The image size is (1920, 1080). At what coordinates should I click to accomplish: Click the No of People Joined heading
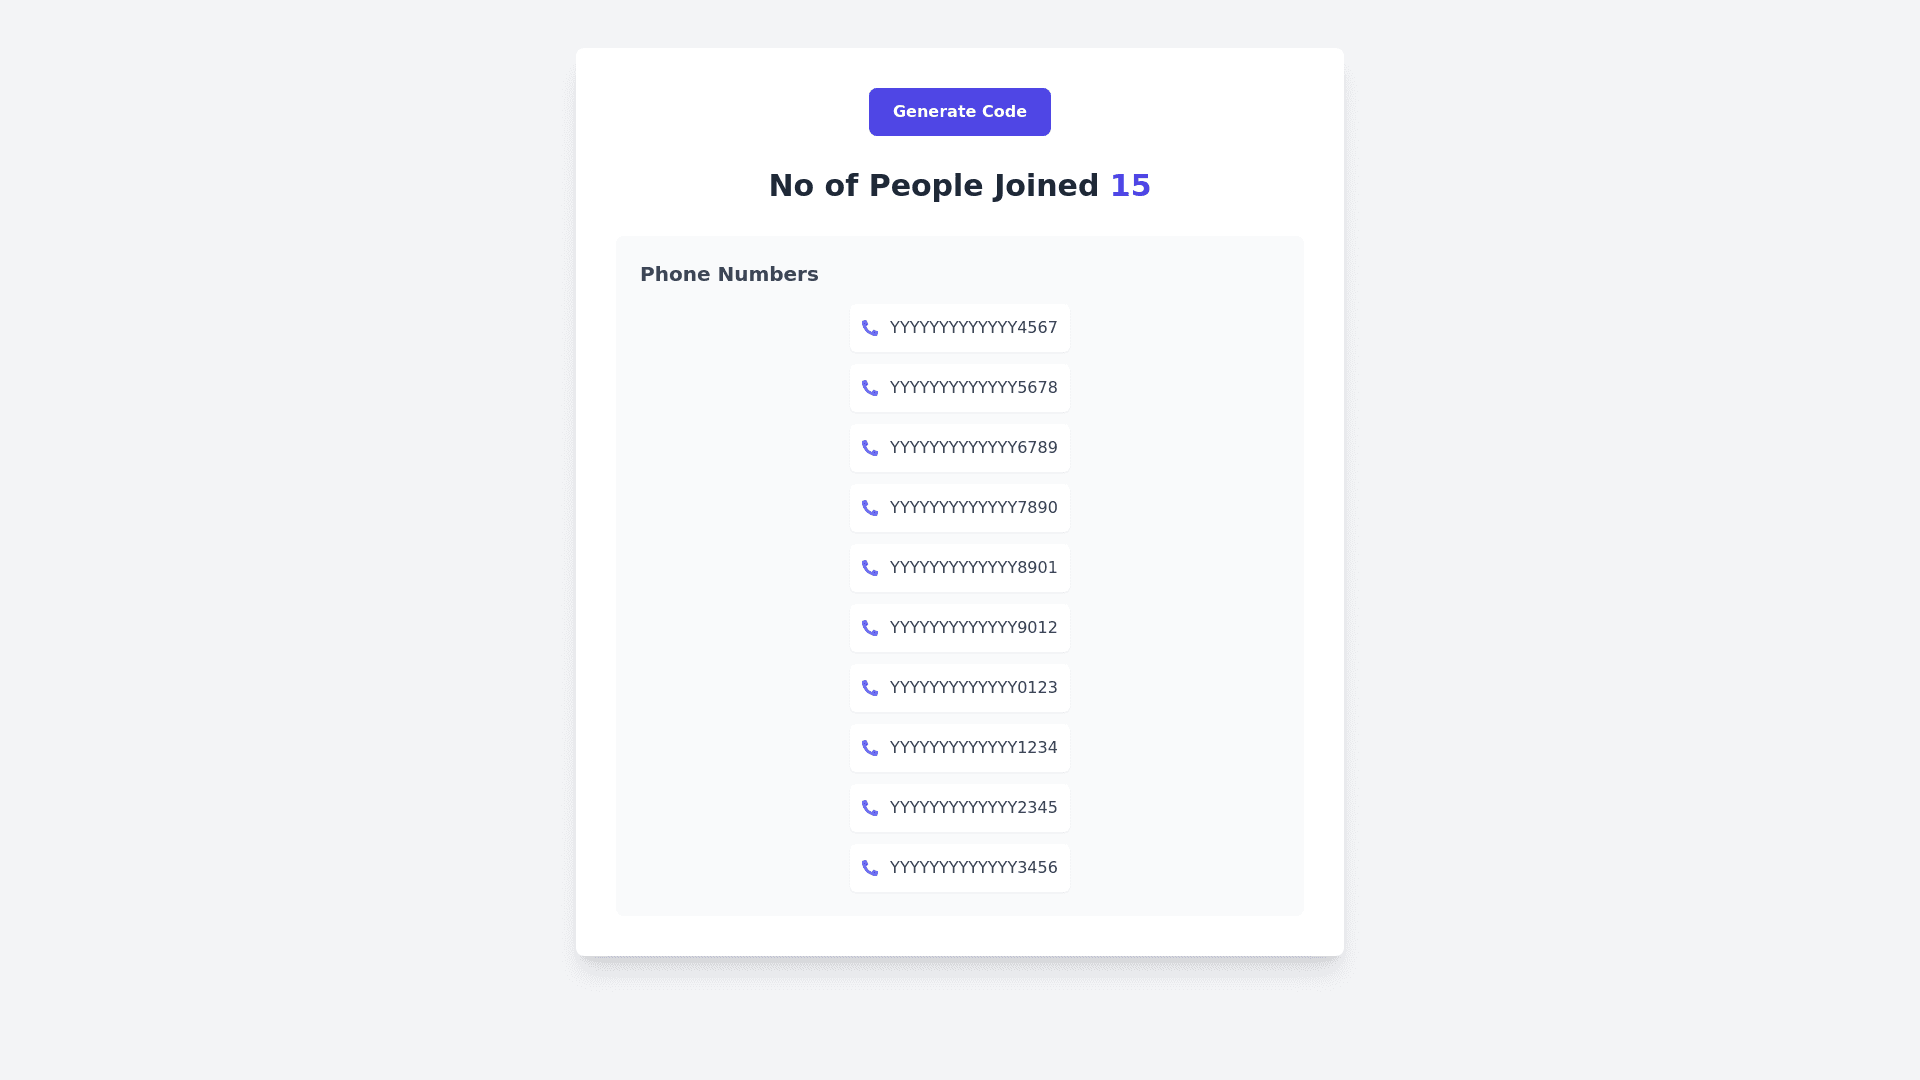point(933,186)
